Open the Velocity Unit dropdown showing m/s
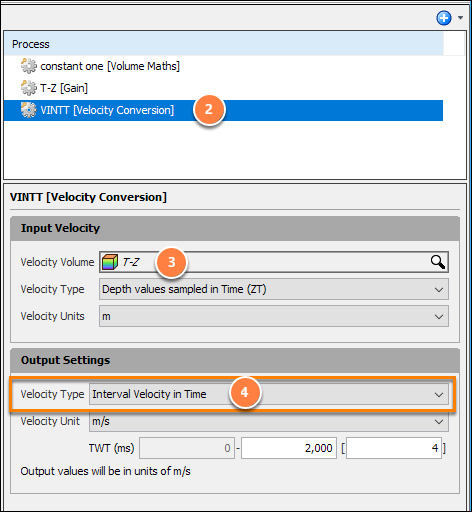The image size is (472, 512). click(x=269, y=421)
